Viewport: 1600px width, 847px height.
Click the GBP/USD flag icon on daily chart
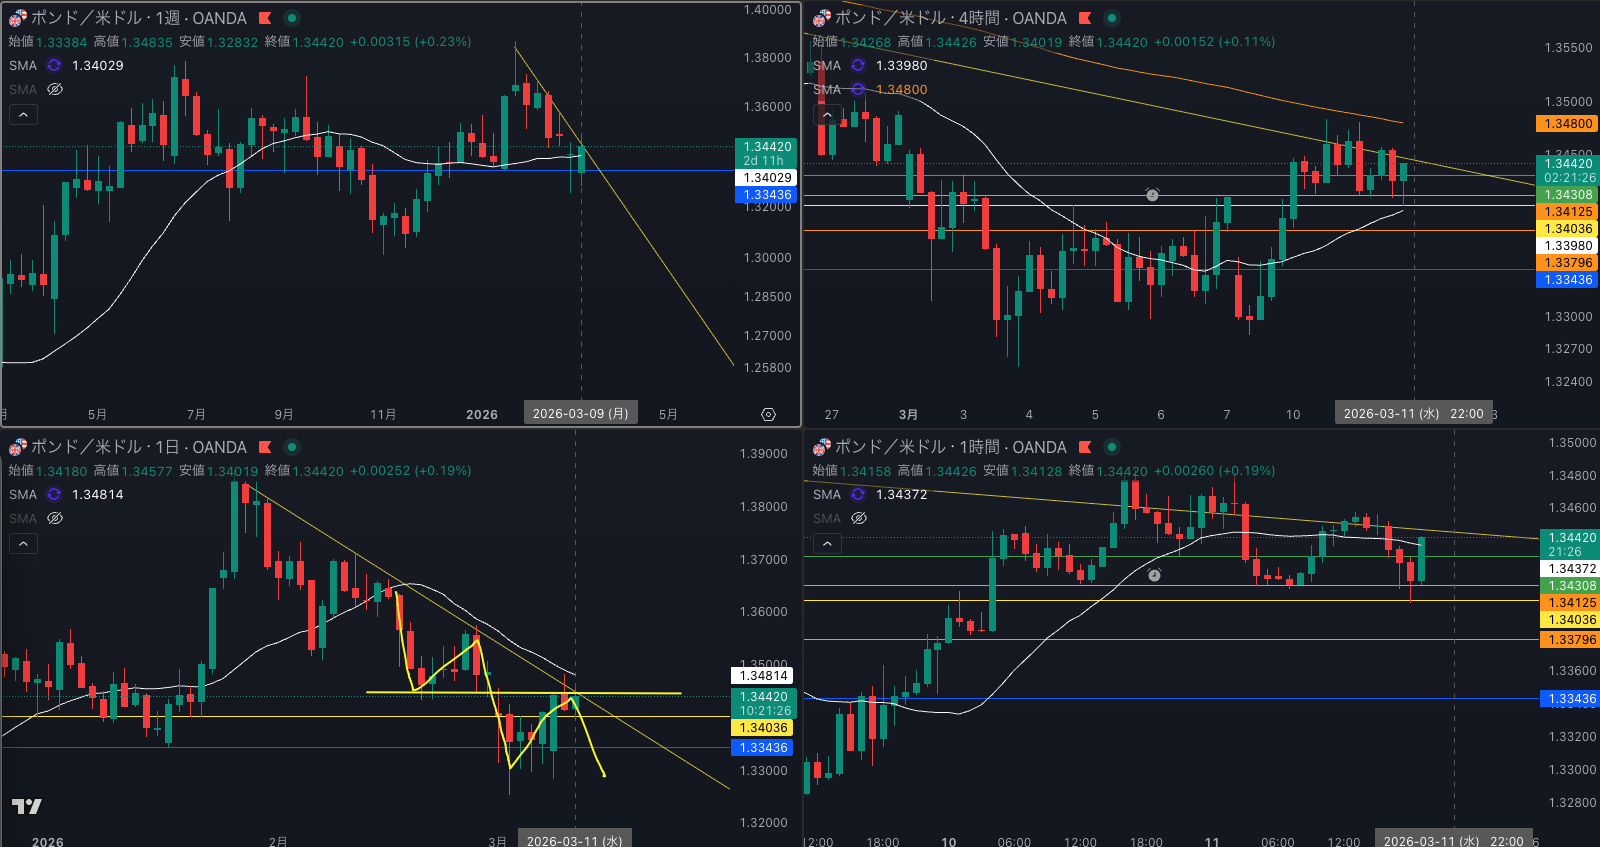(17, 447)
